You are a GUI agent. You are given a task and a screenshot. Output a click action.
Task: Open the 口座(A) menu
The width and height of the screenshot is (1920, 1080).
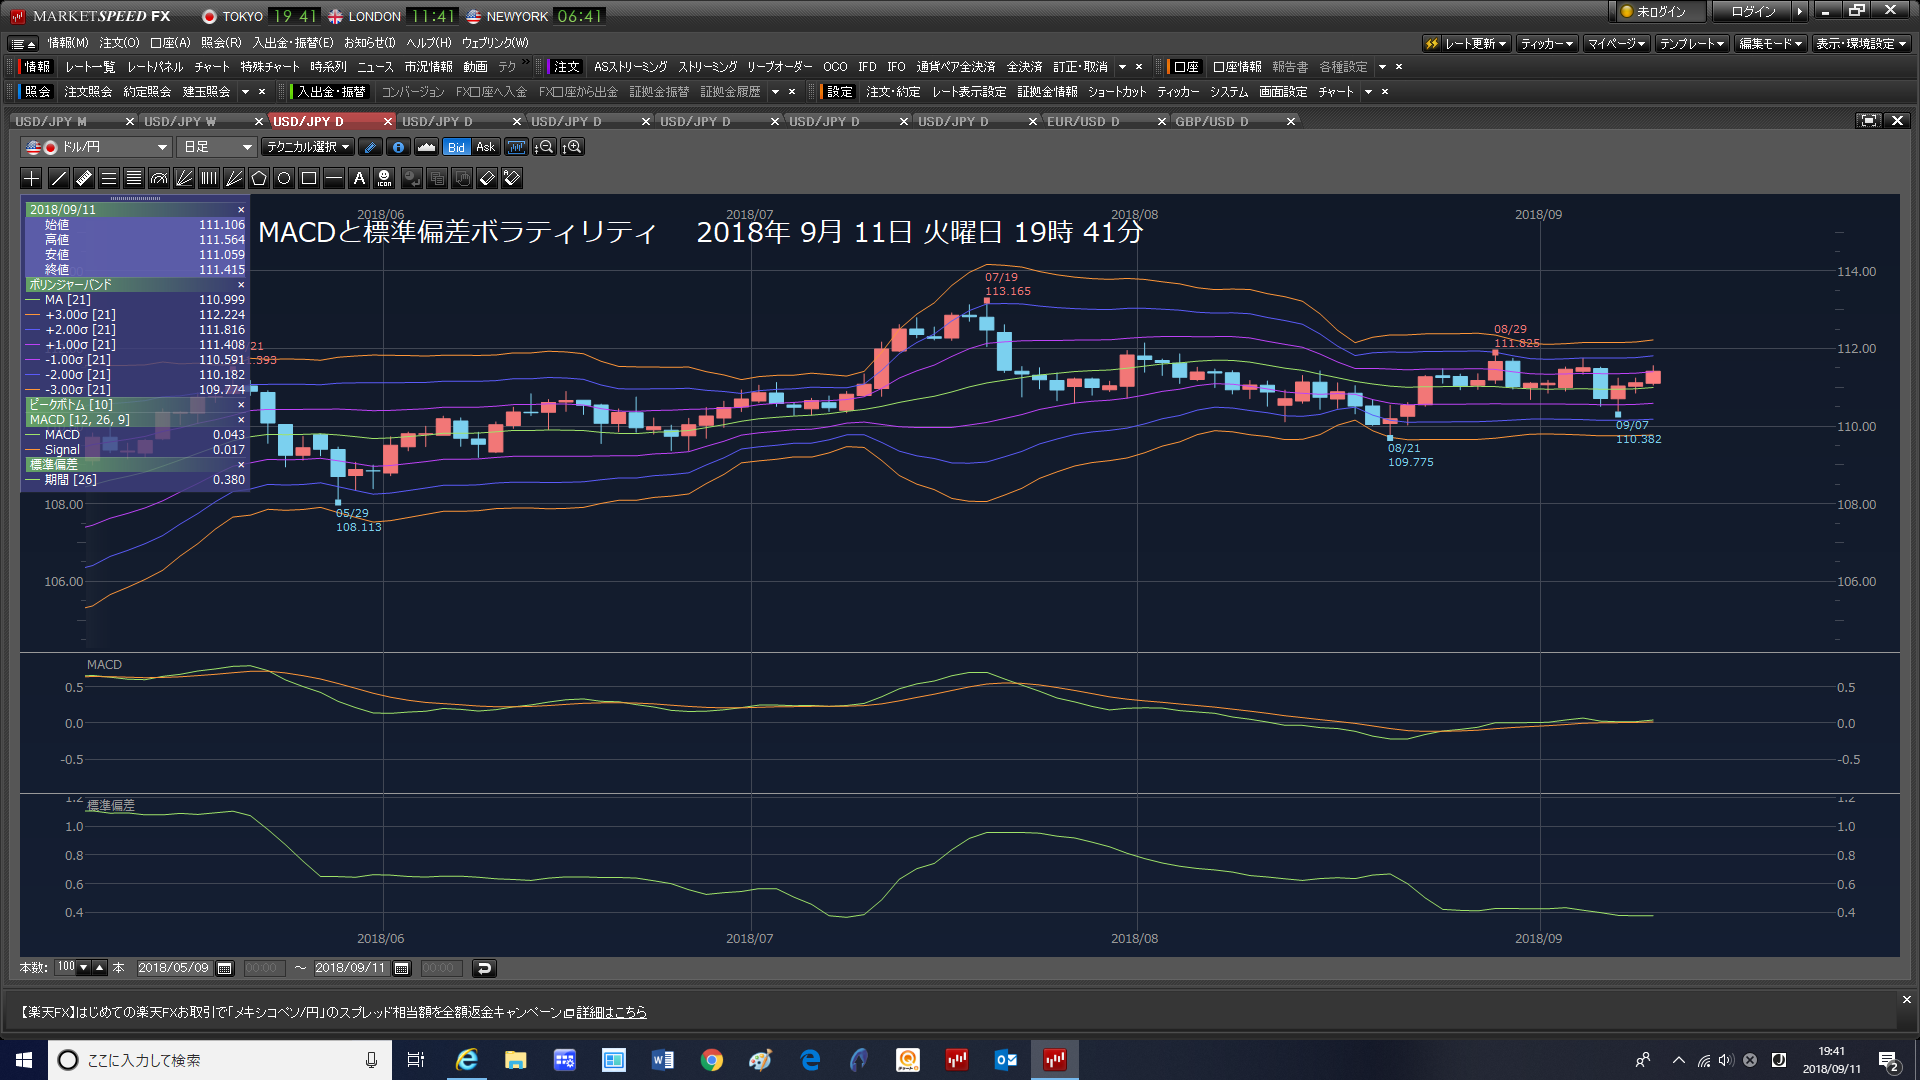(x=170, y=43)
